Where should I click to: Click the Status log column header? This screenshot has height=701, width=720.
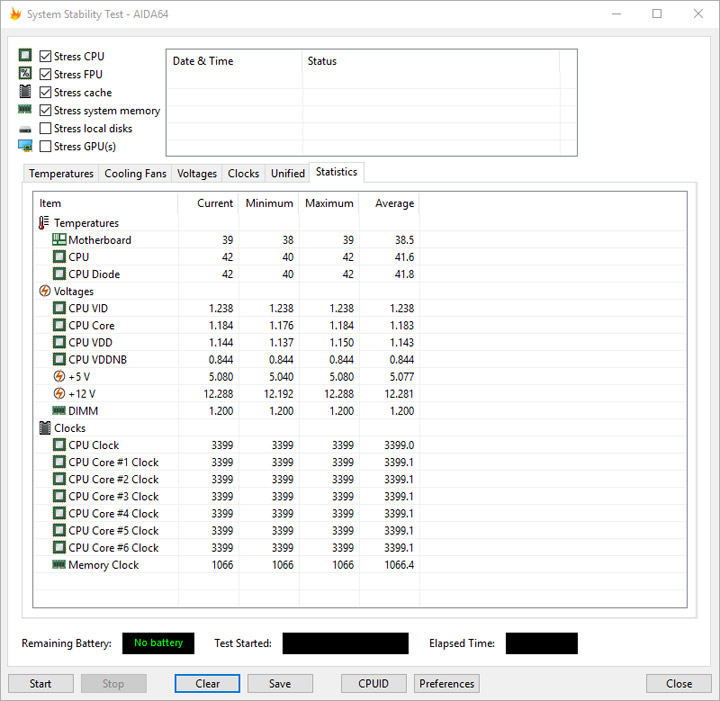(x=431, y=61)
